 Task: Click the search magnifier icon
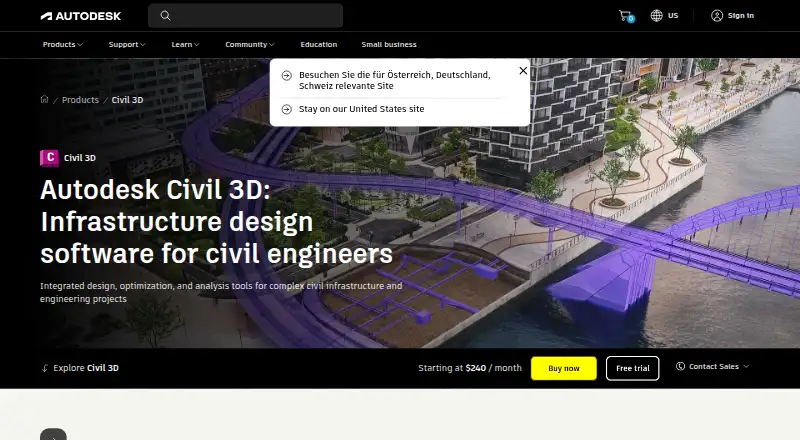pos(165,16)
